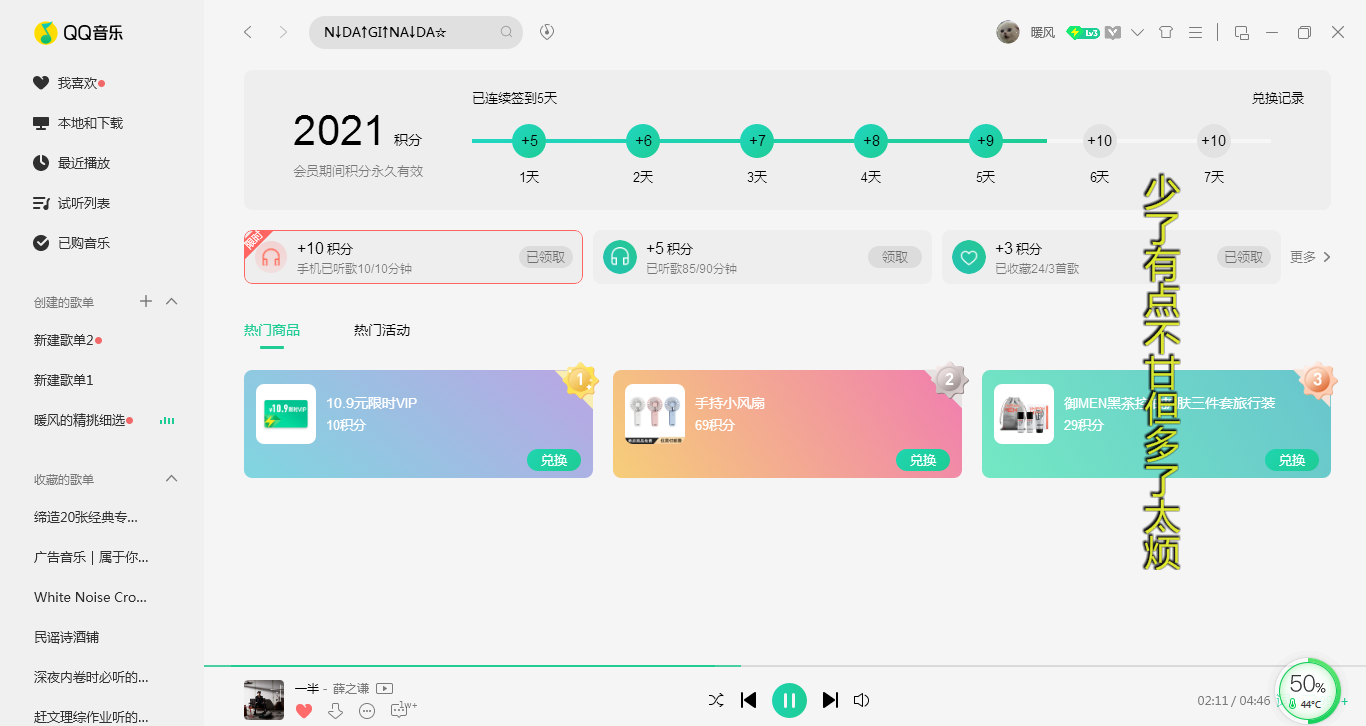Viewport: 1366px width, 726px height.
Task: Go back to the previous track
Action: [x=748, y=700]
